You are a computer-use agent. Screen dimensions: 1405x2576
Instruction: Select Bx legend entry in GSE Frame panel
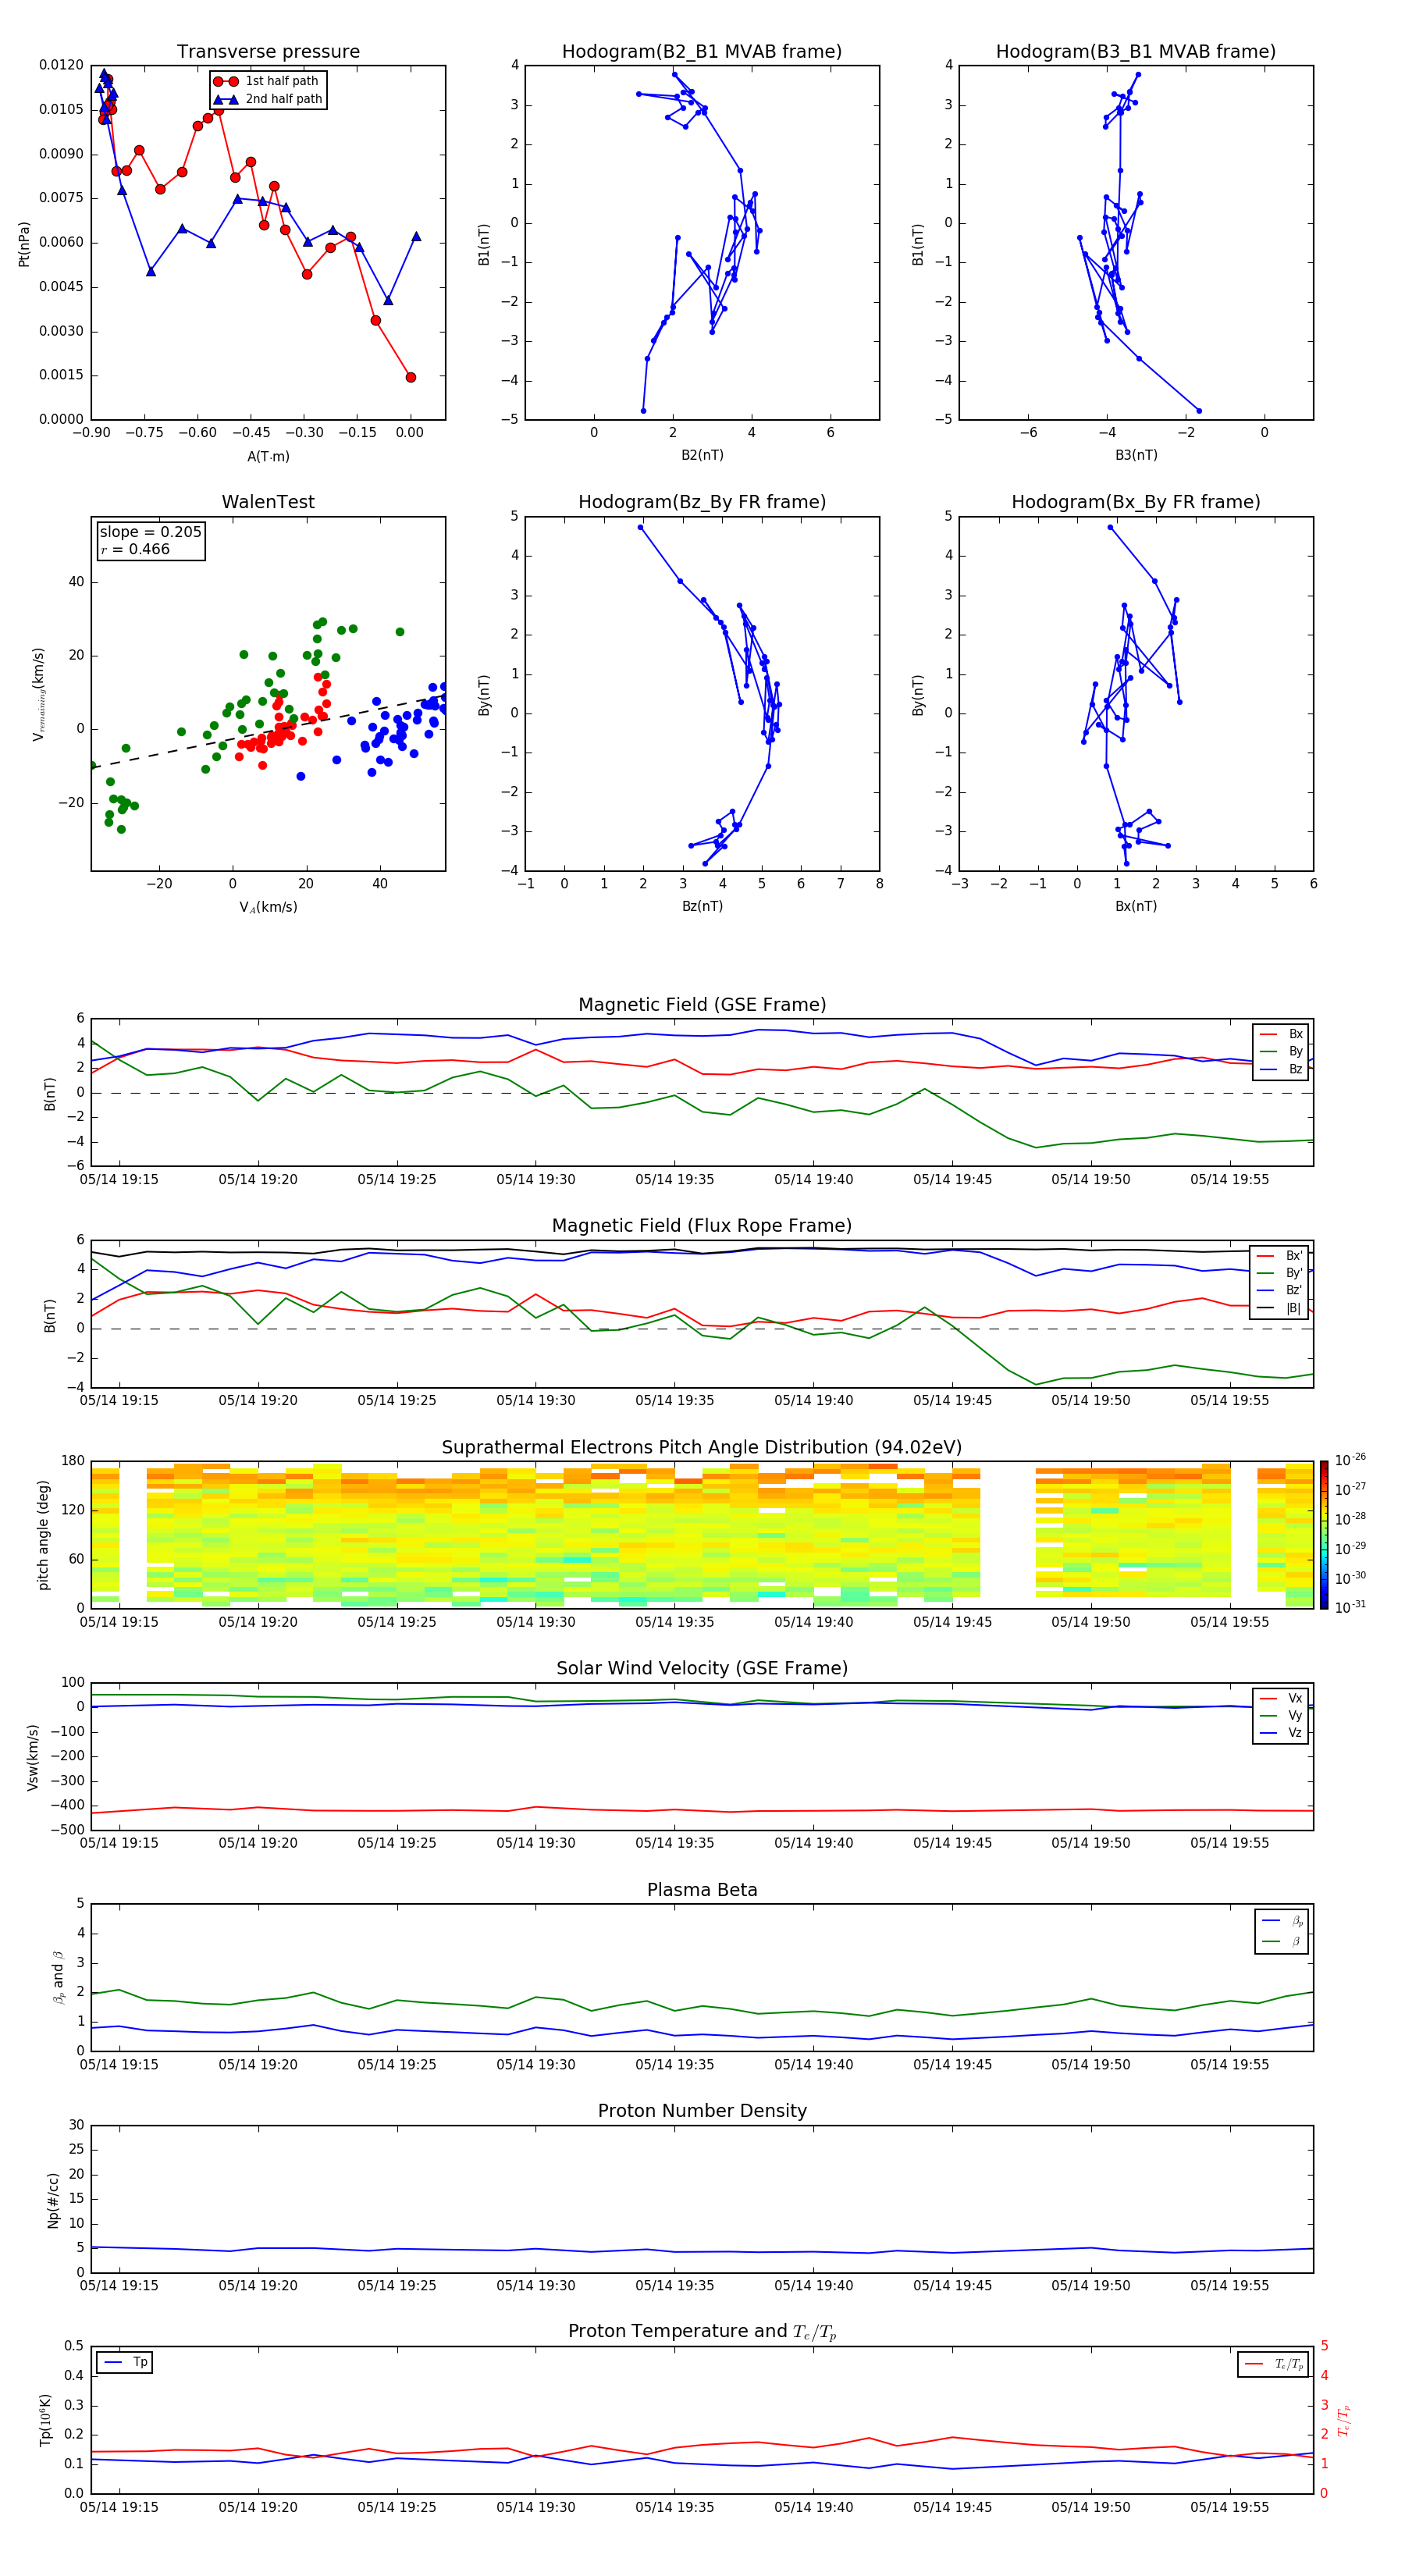(x=1282, y=1034)
